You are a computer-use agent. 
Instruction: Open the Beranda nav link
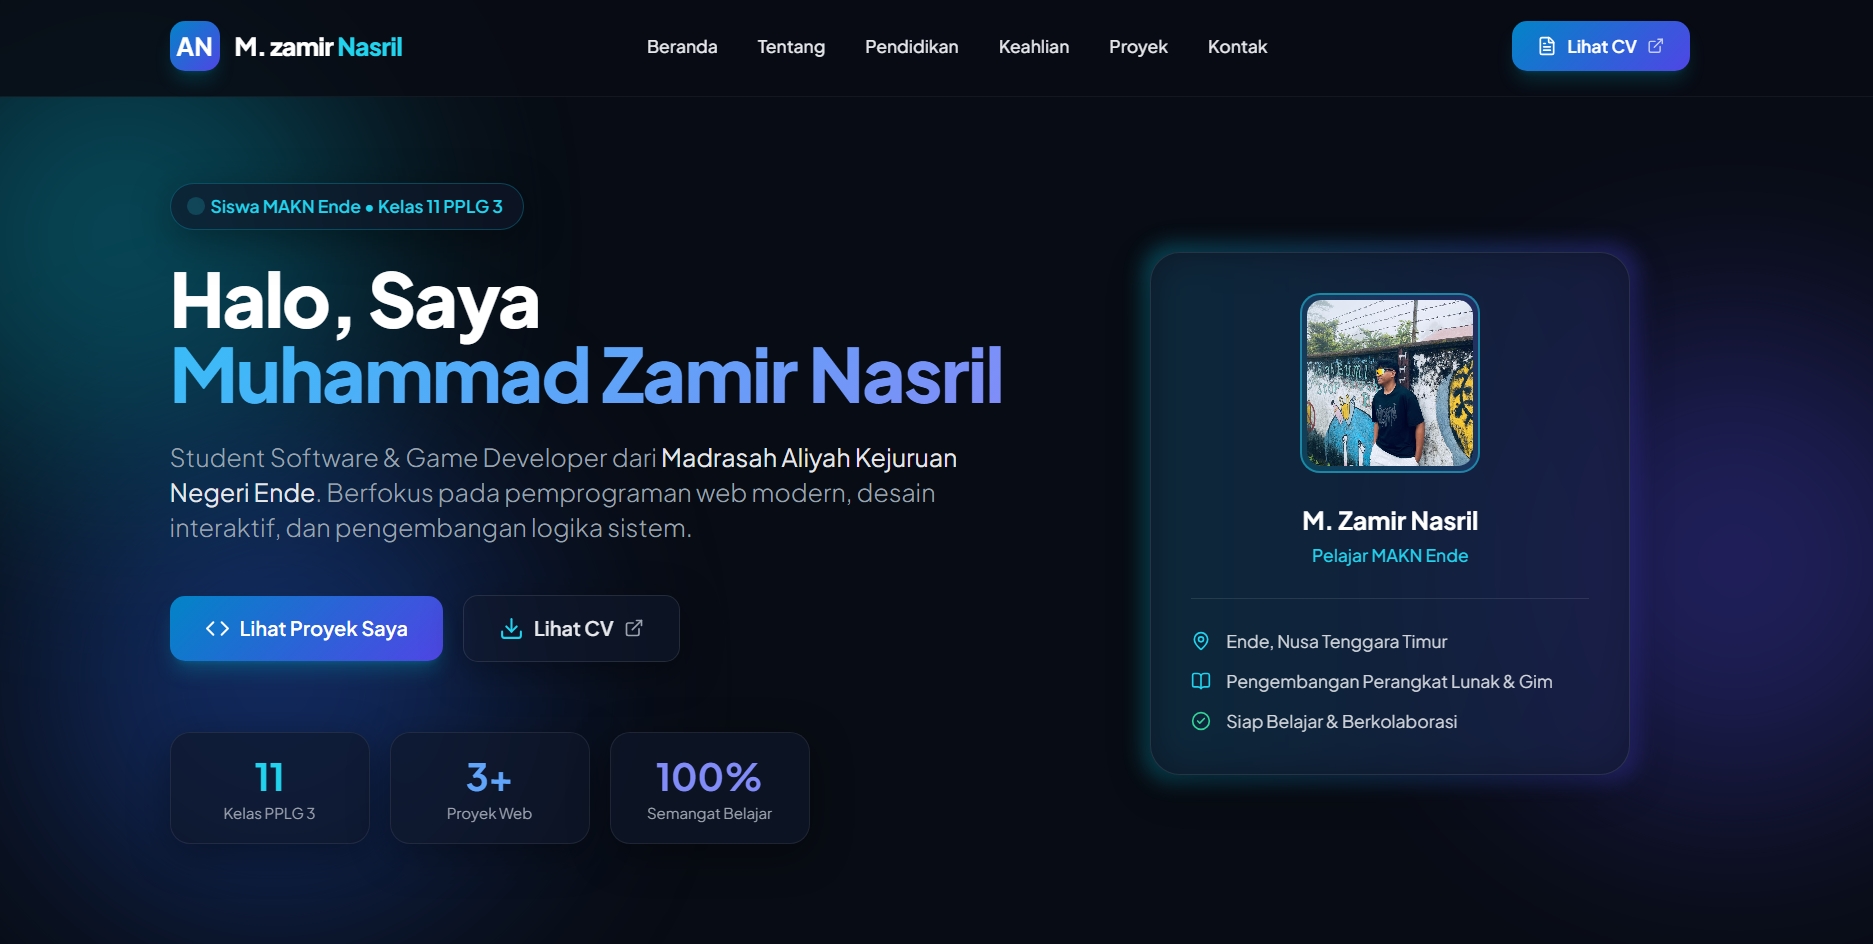coord(682,47)
